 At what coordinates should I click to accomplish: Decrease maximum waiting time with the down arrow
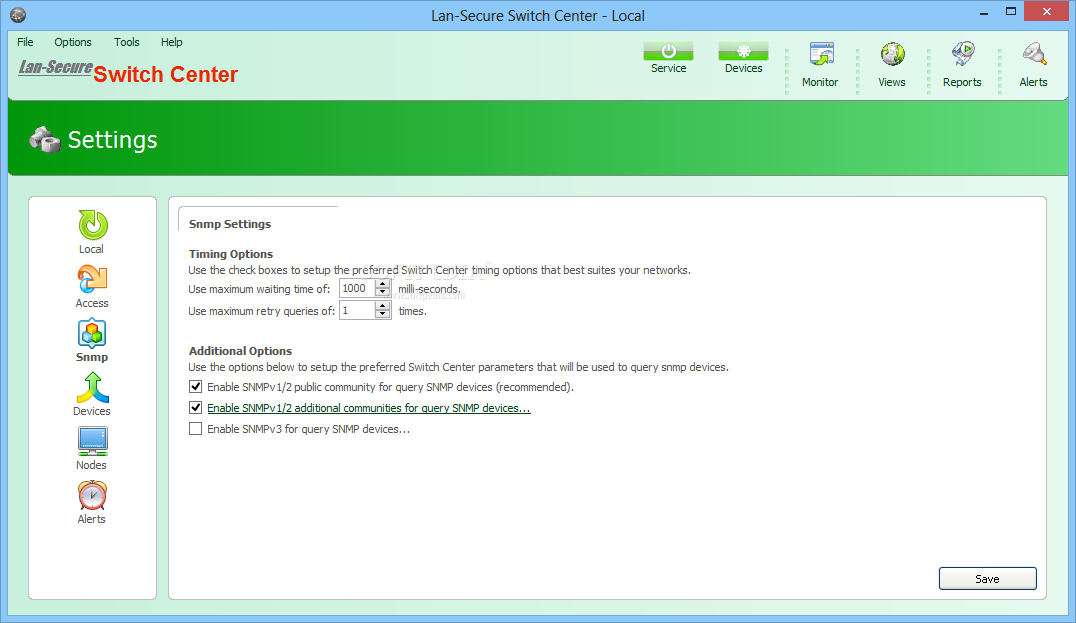pos(383,293)
